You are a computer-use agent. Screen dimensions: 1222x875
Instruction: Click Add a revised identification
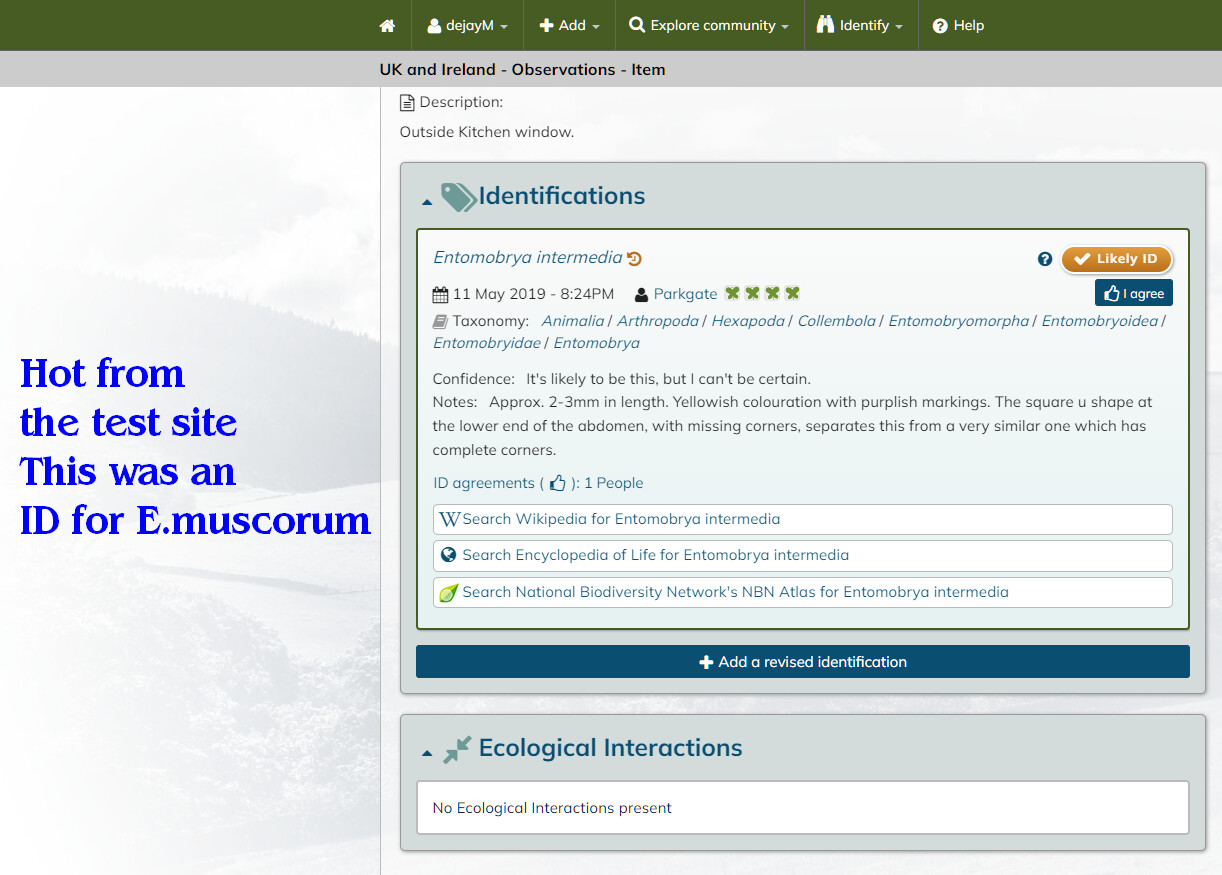803,662
